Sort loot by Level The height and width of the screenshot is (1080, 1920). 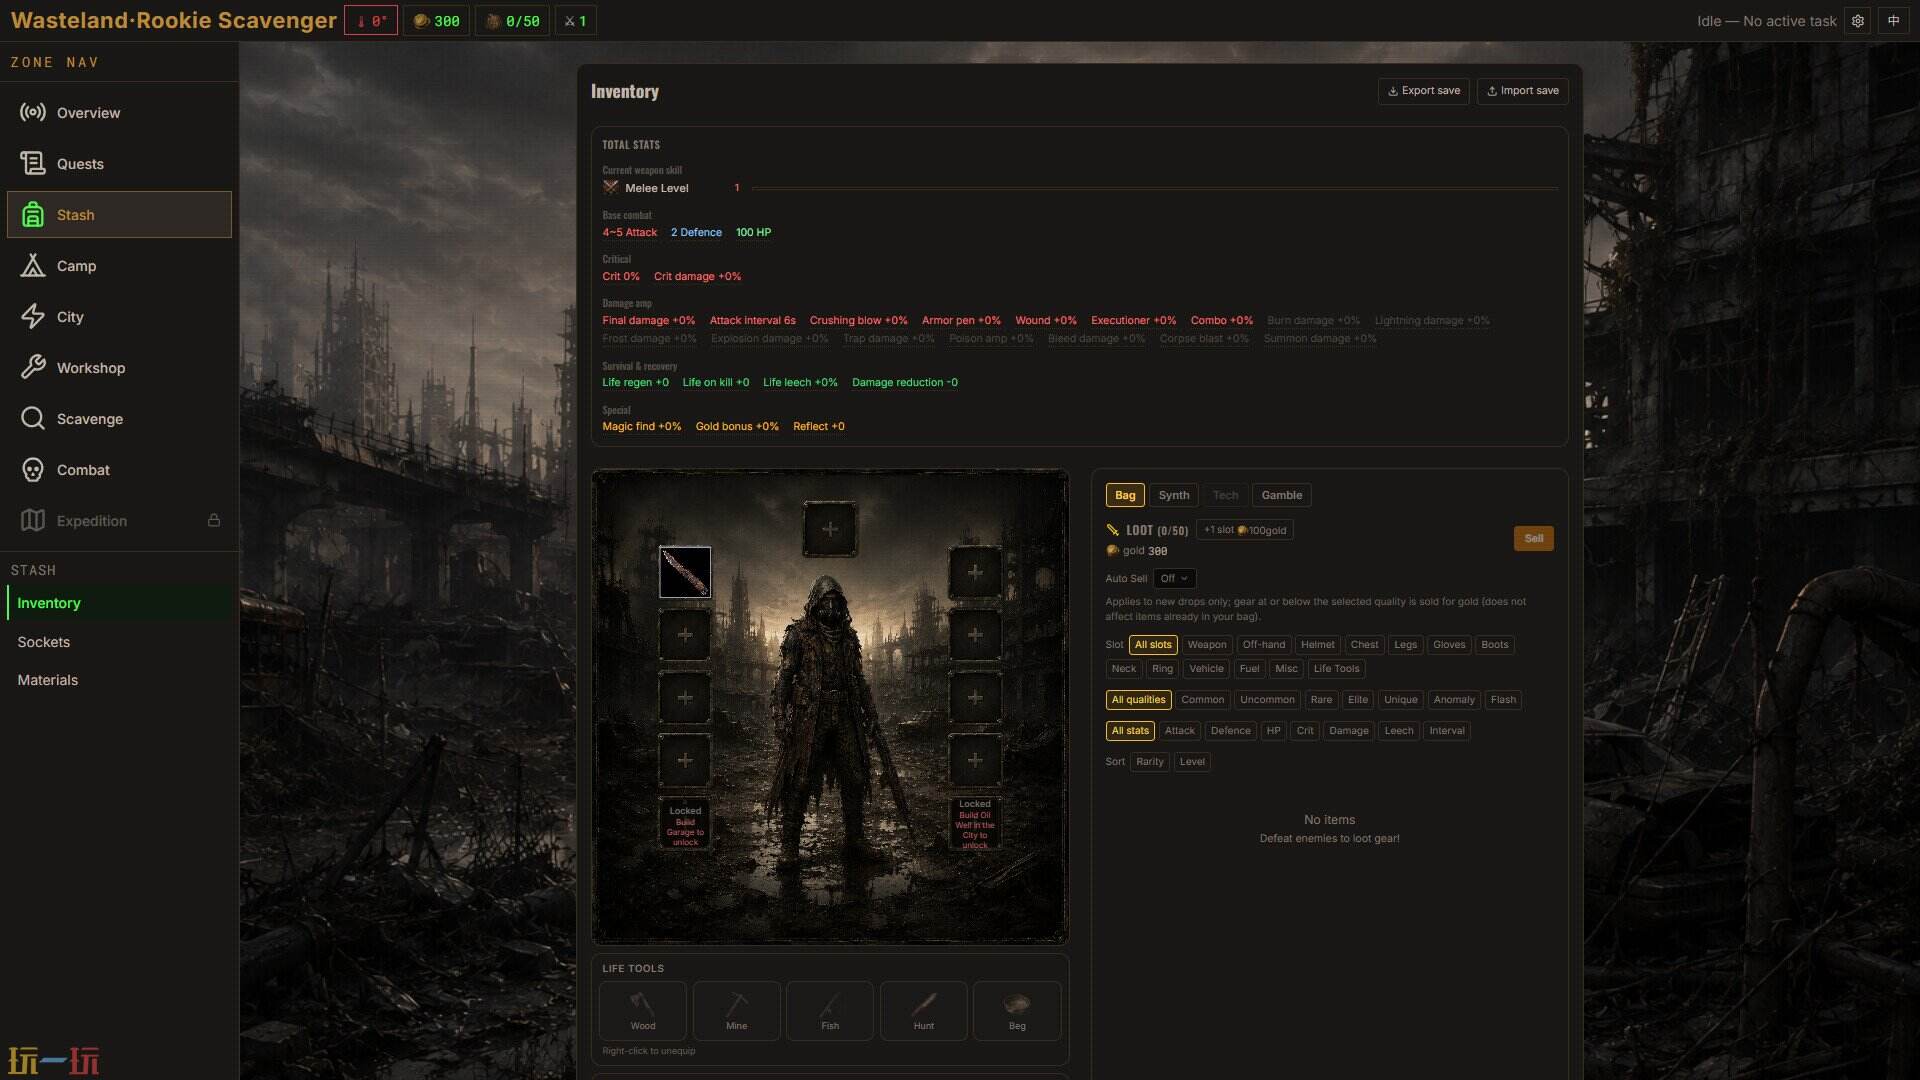coord(1192,762)
